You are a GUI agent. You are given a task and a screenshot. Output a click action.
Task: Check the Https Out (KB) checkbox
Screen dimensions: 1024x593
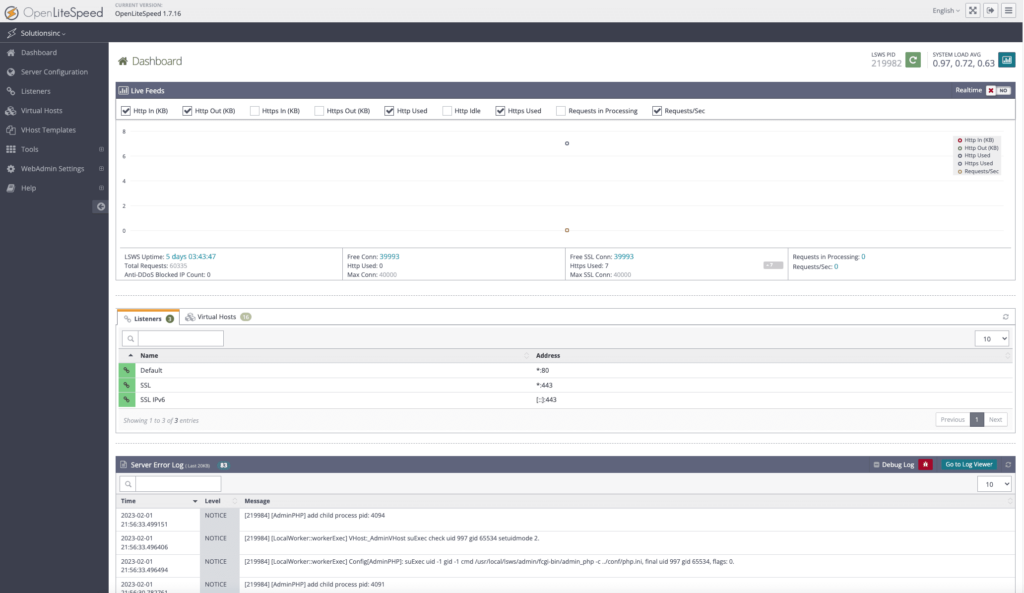point(319,111)
